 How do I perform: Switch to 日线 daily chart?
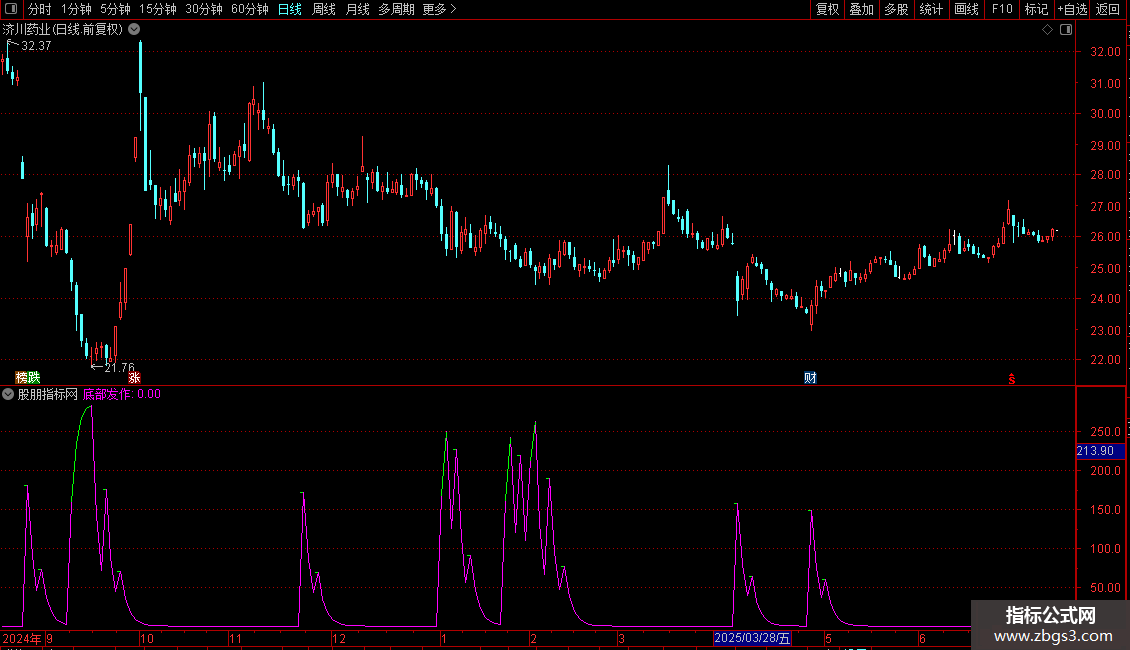click(290, 9)
